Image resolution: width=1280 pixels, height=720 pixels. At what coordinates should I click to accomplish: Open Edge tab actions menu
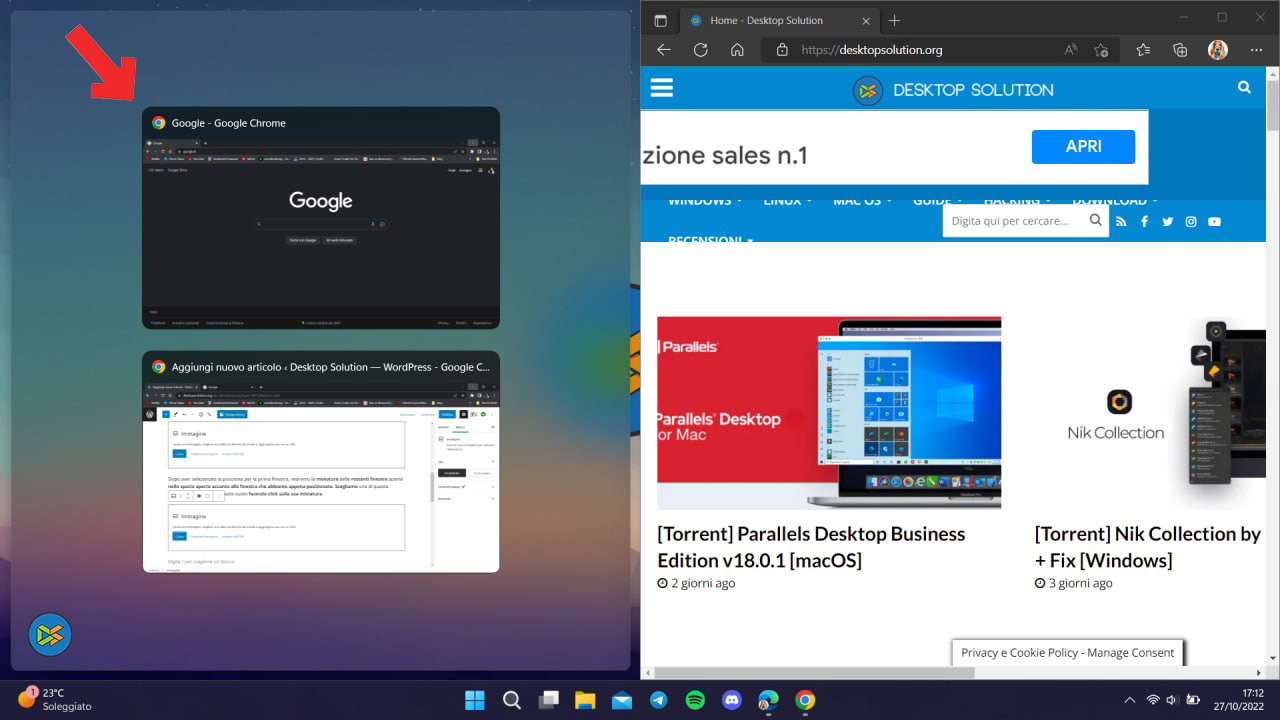click(x=660, y=20)
